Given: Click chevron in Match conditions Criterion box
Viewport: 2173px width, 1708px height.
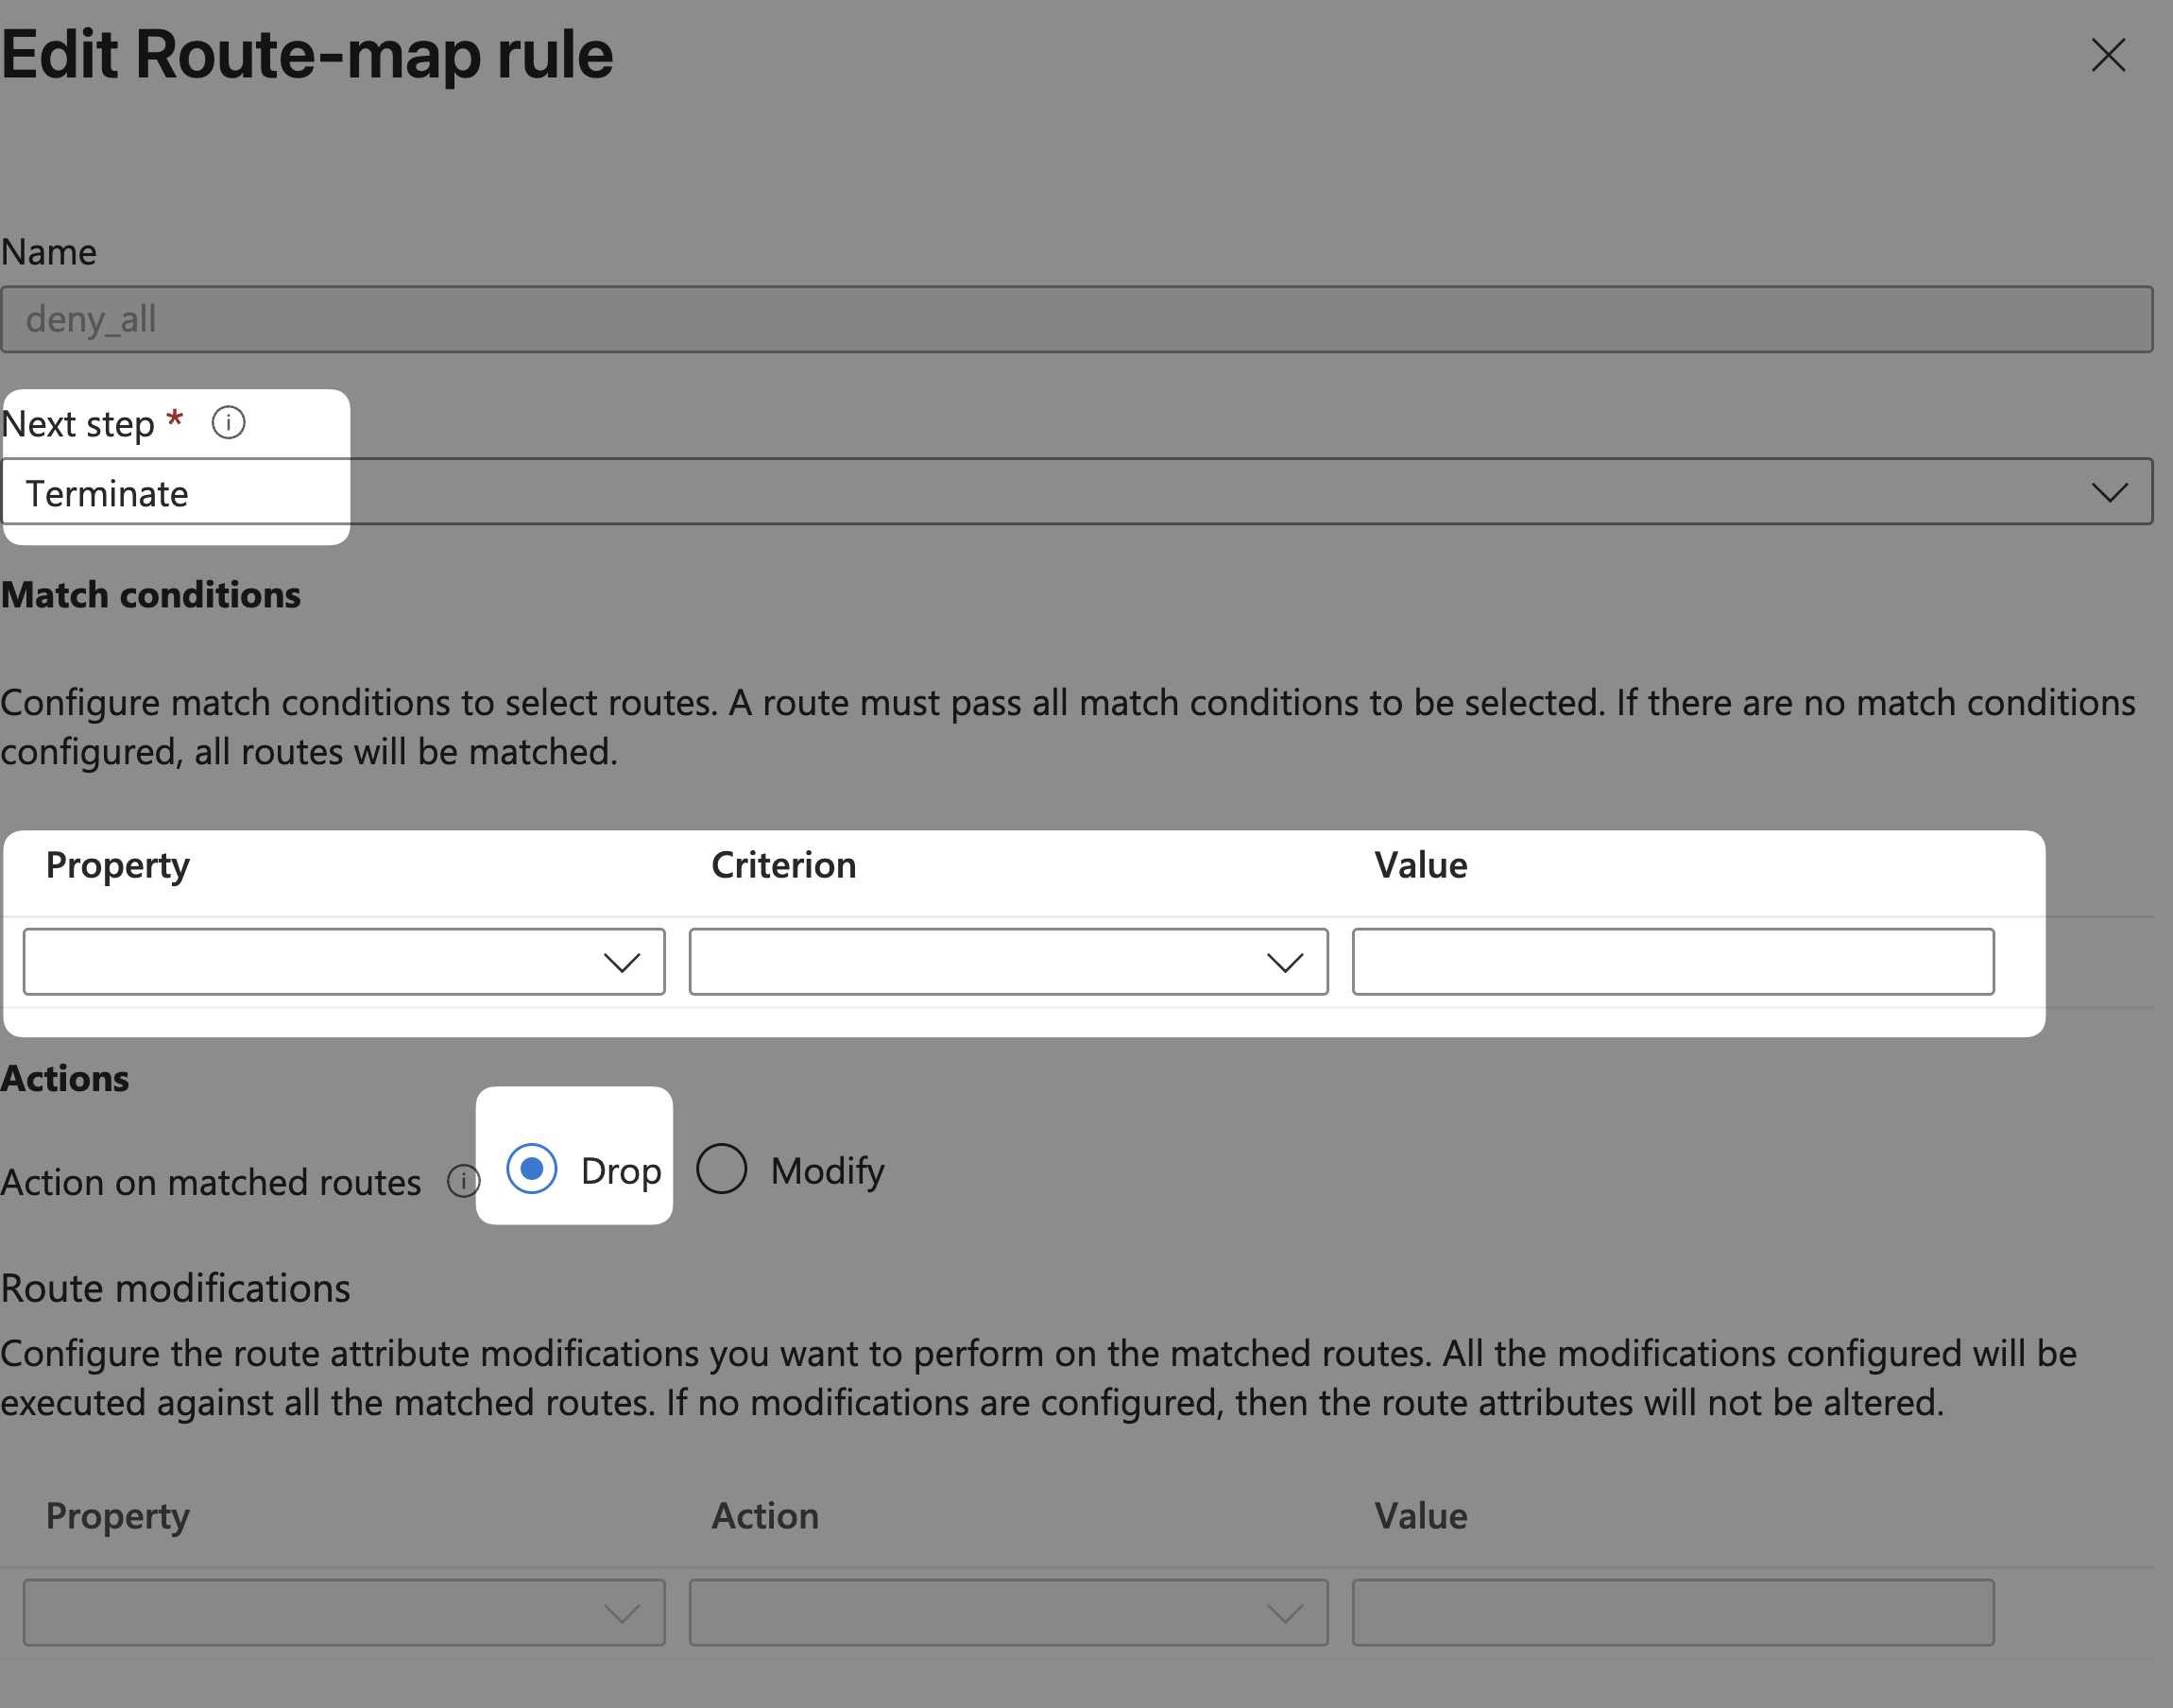Looking at the screenshot, I should click(1285, 963).
